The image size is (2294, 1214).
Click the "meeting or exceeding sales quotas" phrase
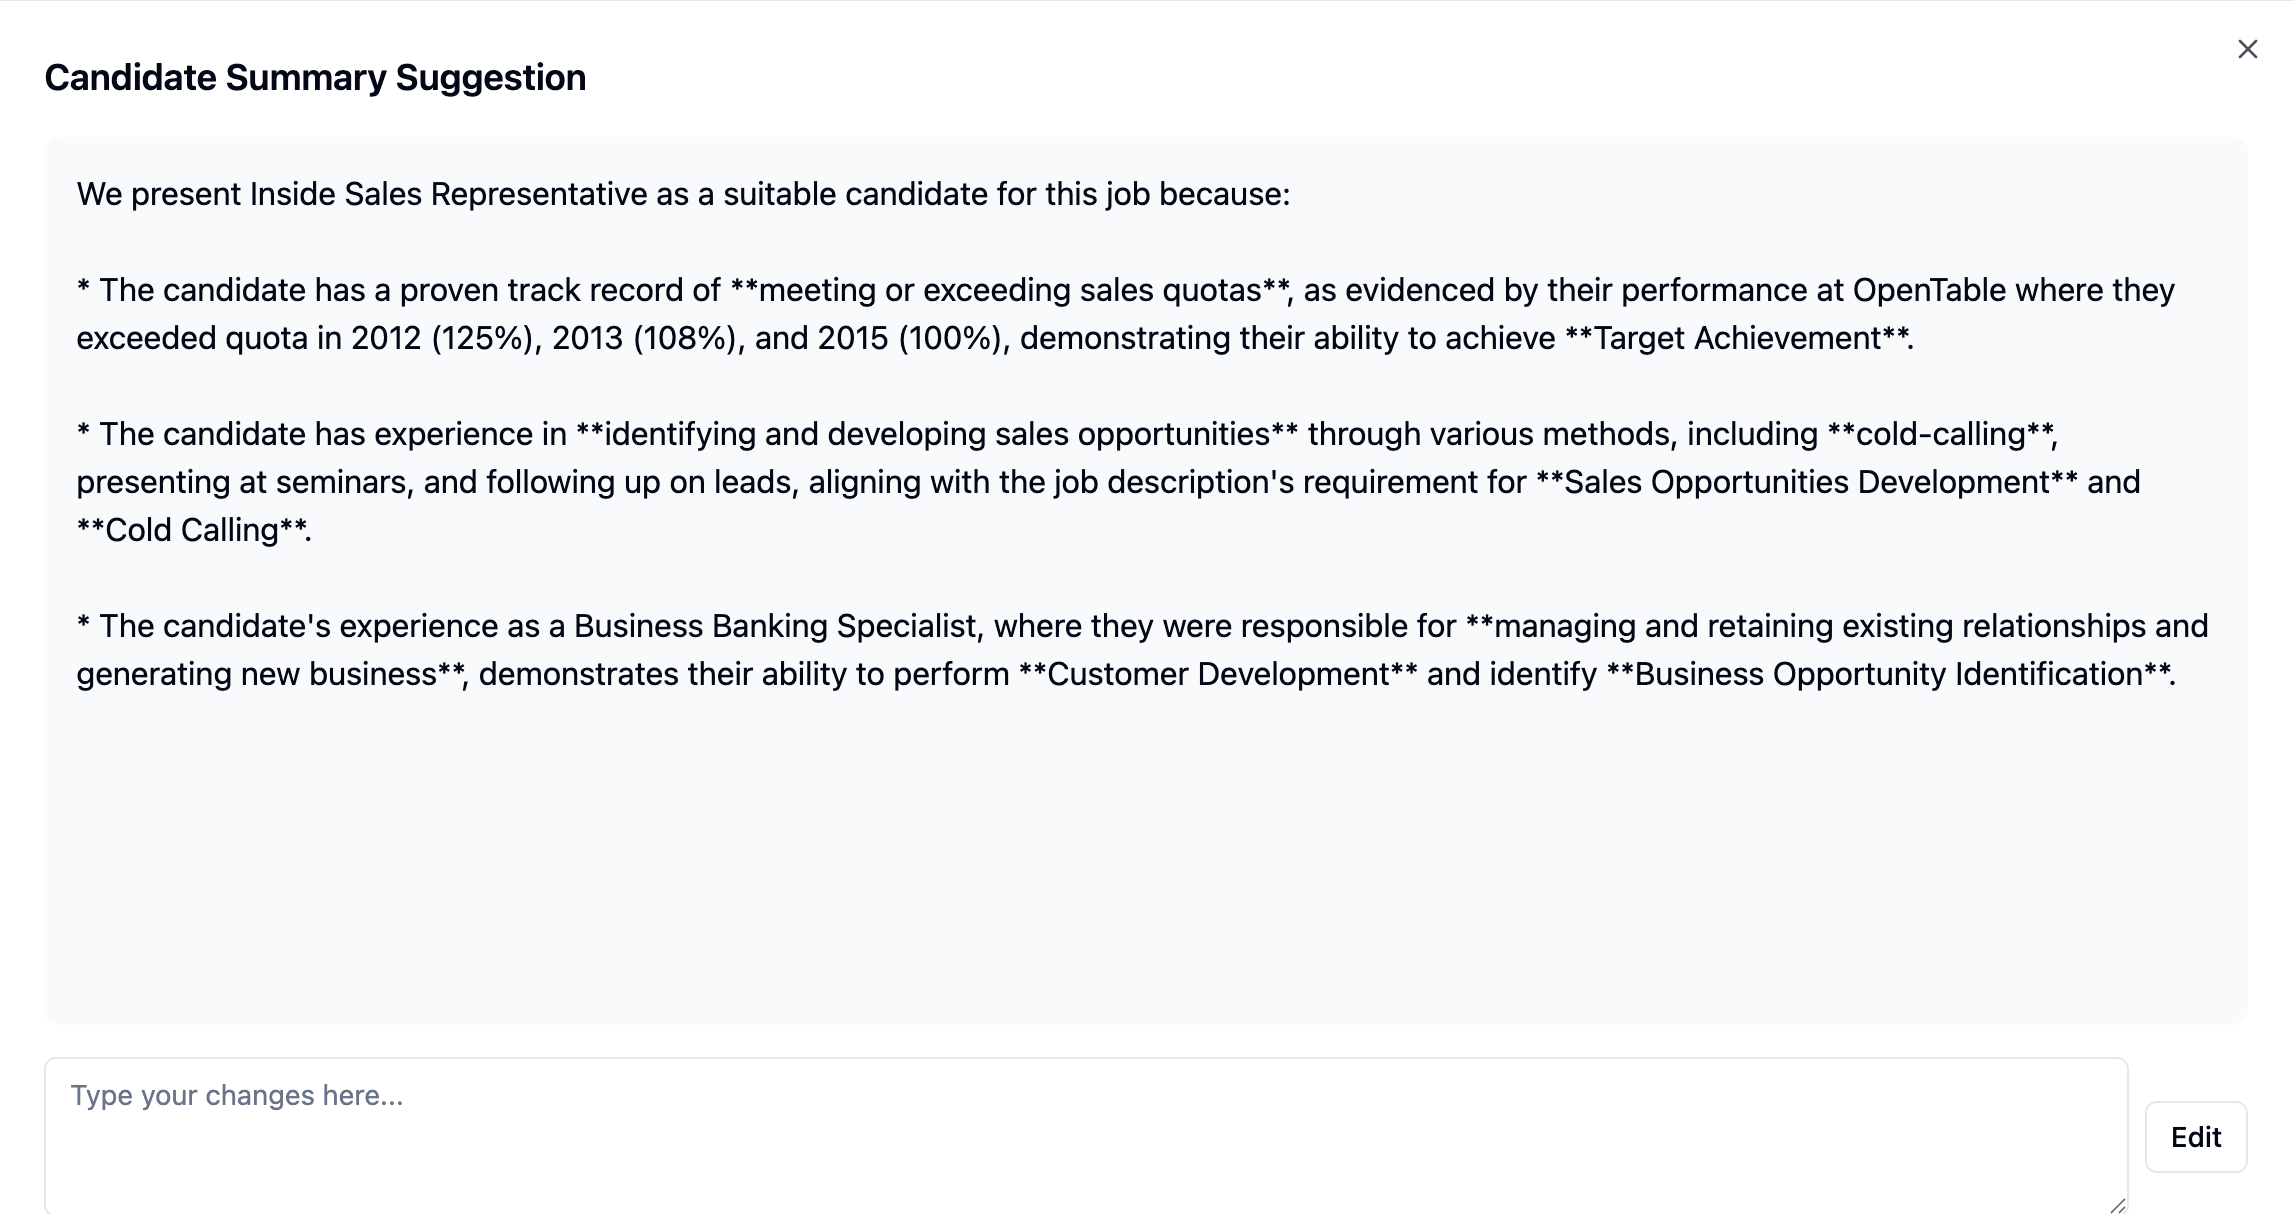click(x=1010, y=290)
